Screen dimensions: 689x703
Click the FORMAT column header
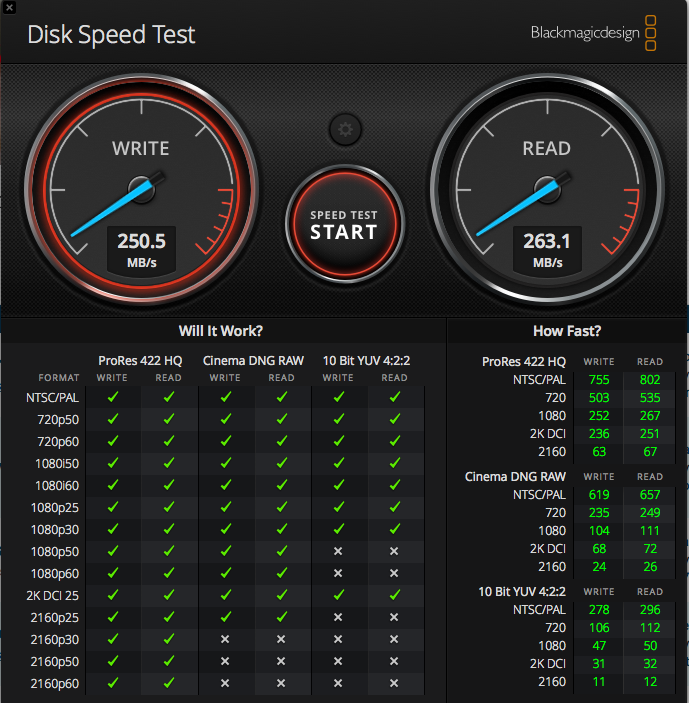point(59,378)
